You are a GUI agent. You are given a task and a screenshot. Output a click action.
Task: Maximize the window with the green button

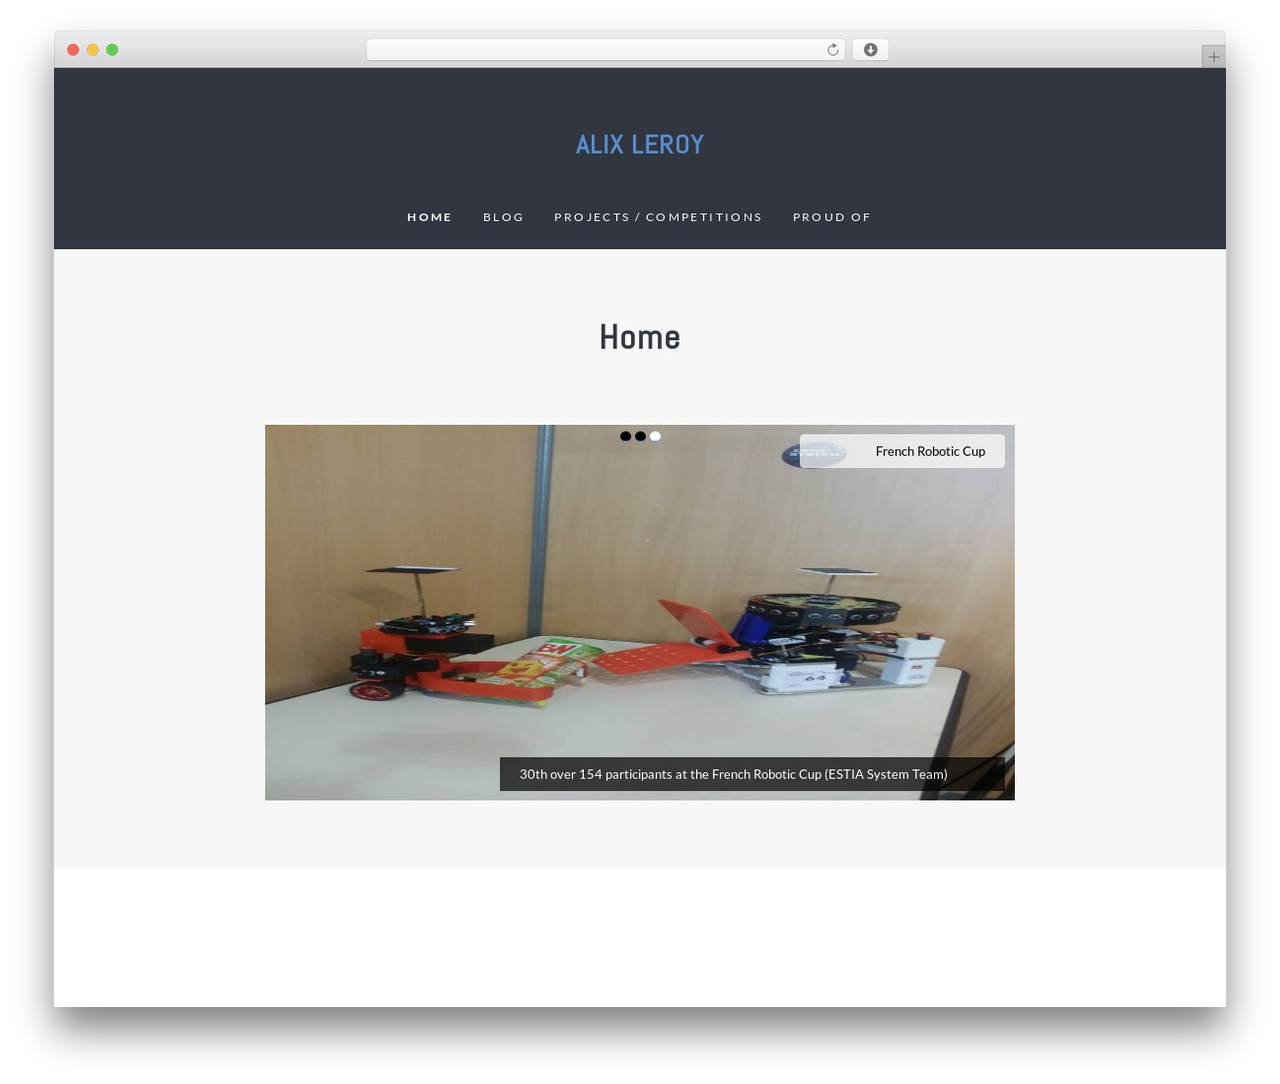(x=112, y=50)
